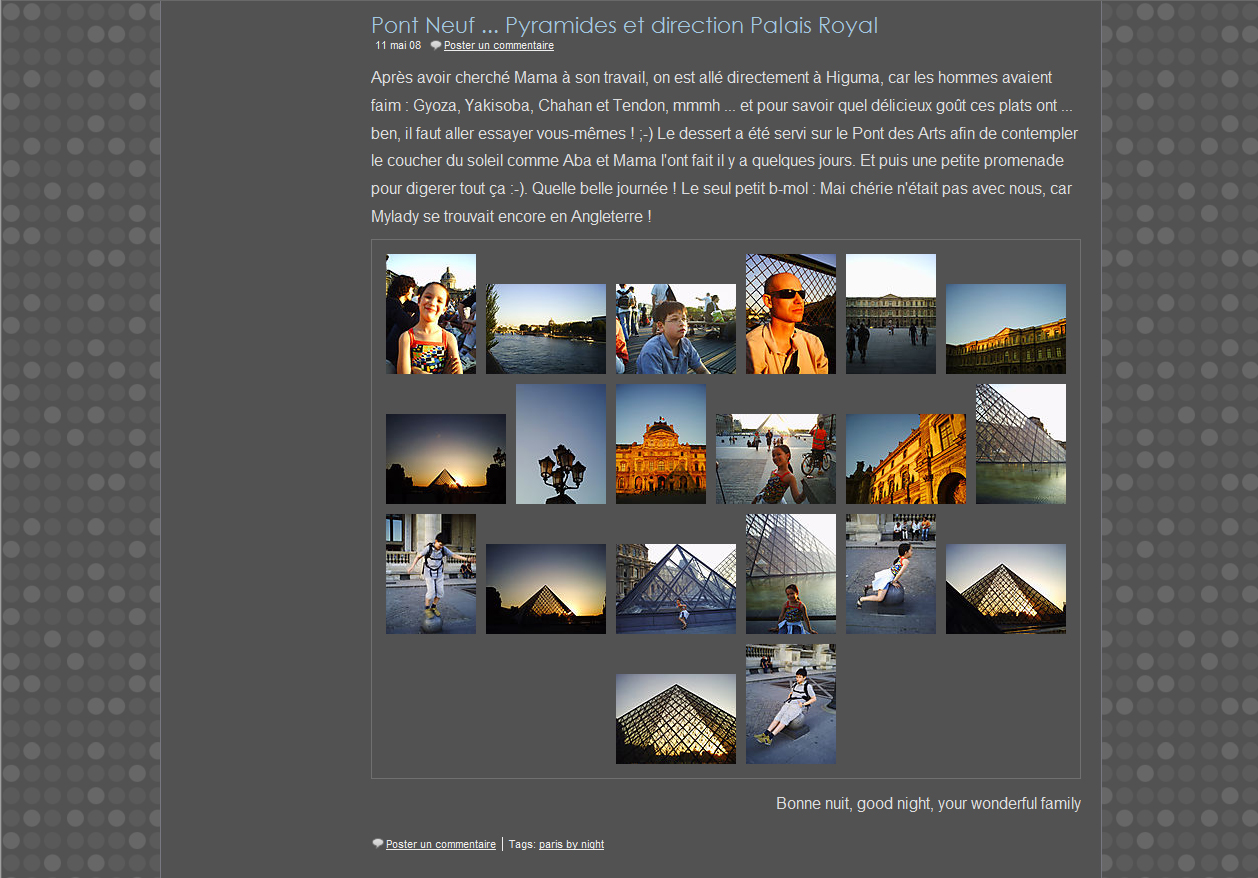Open the last-row photo of boy sitting
Image resolution: width=1258 pixels, height=878 pixels.
tap(791, 704)
